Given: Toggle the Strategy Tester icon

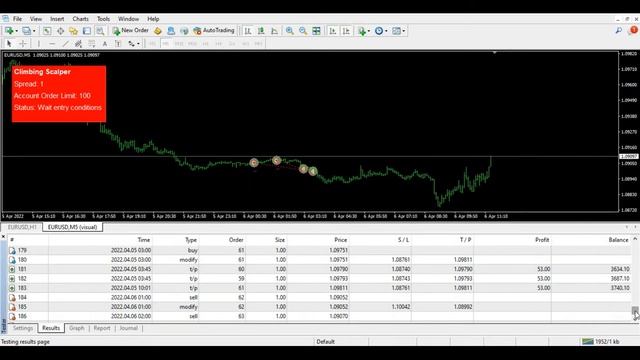Looking at the screenshot, I should pos(100,31).
